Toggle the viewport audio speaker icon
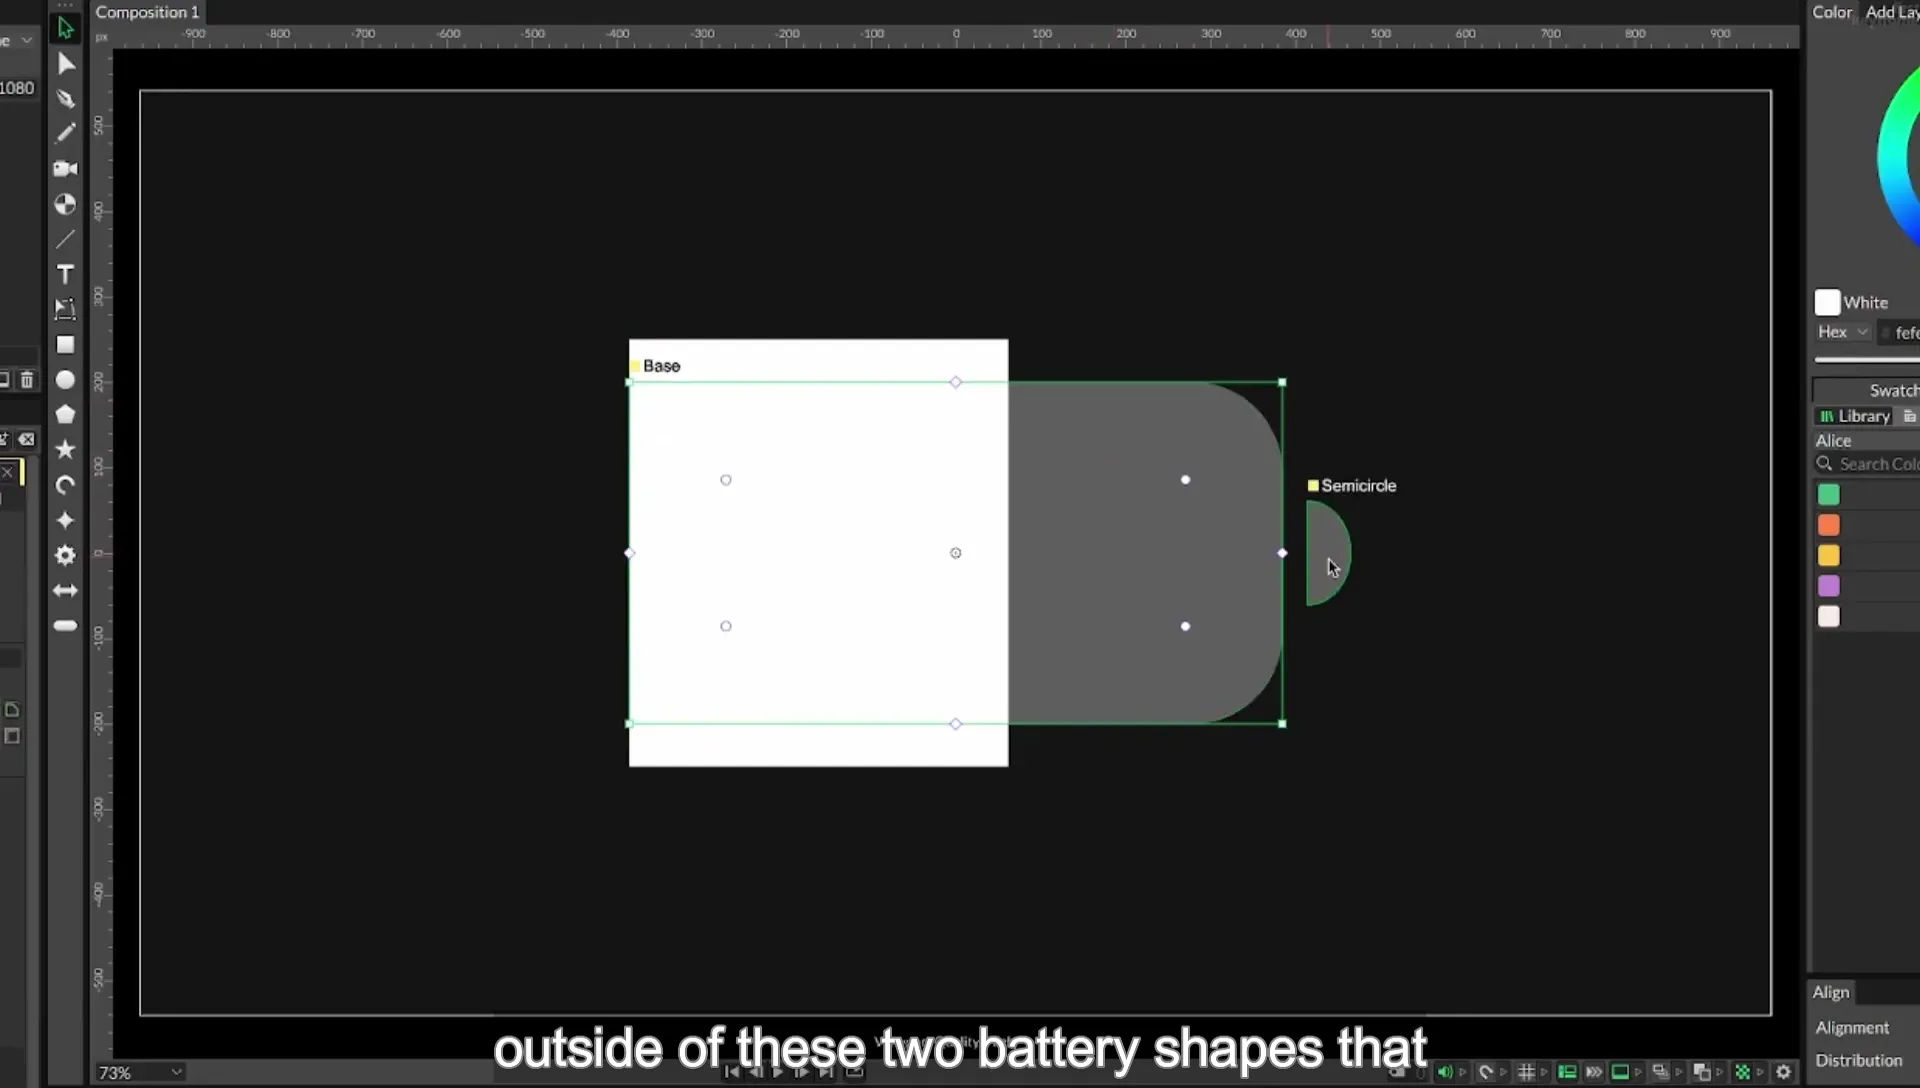This screenshot has width=1920, height=1088. (1444, 1072)
